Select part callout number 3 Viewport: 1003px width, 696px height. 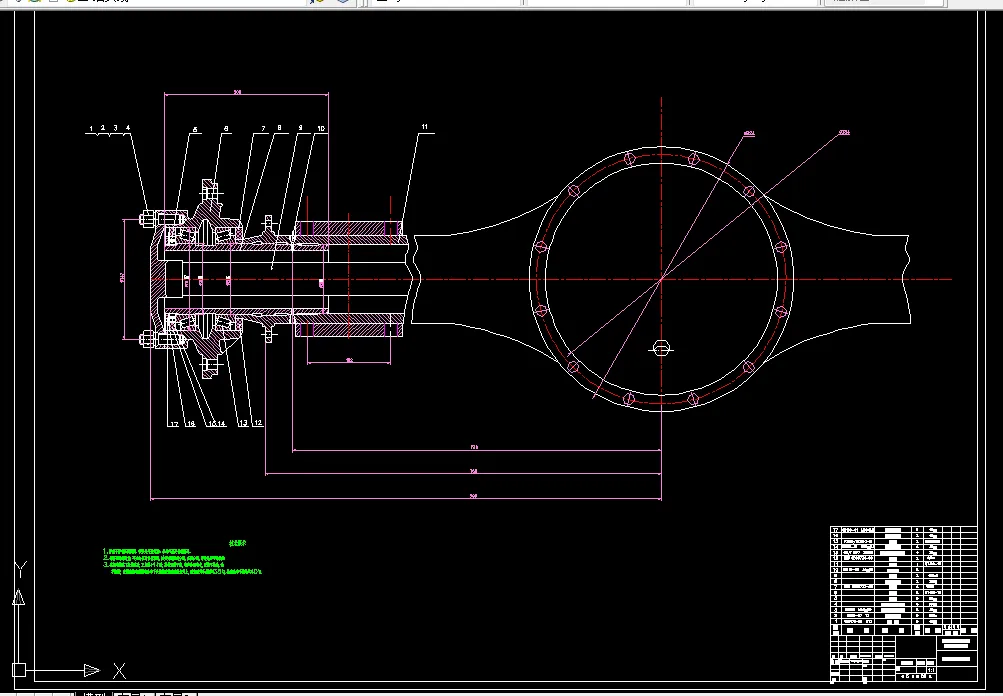pyautogui.click(x=115, y=128)
